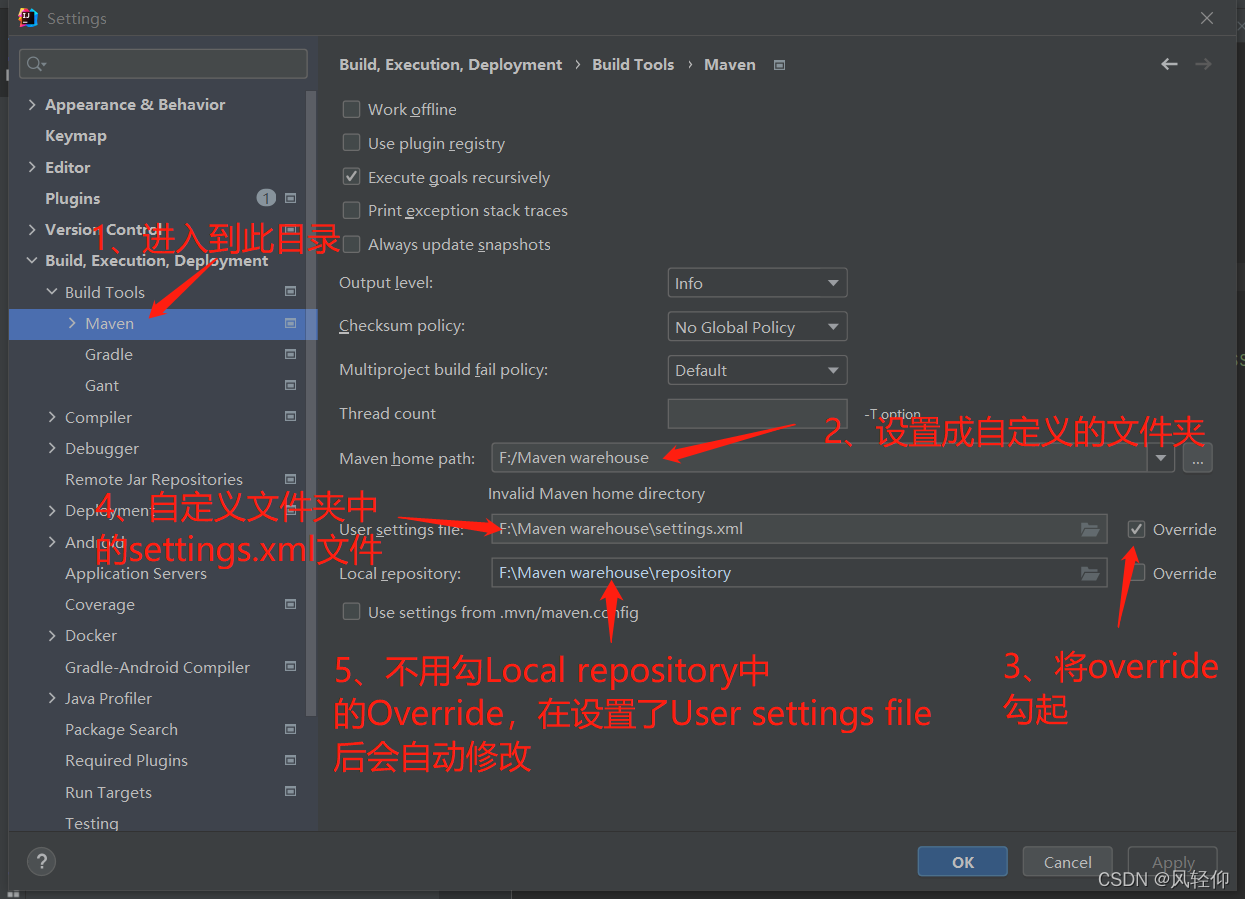This screenshot has height=899, width=1245.
Task: Open the Coverage settings page
Action: [x=100, y=604]
